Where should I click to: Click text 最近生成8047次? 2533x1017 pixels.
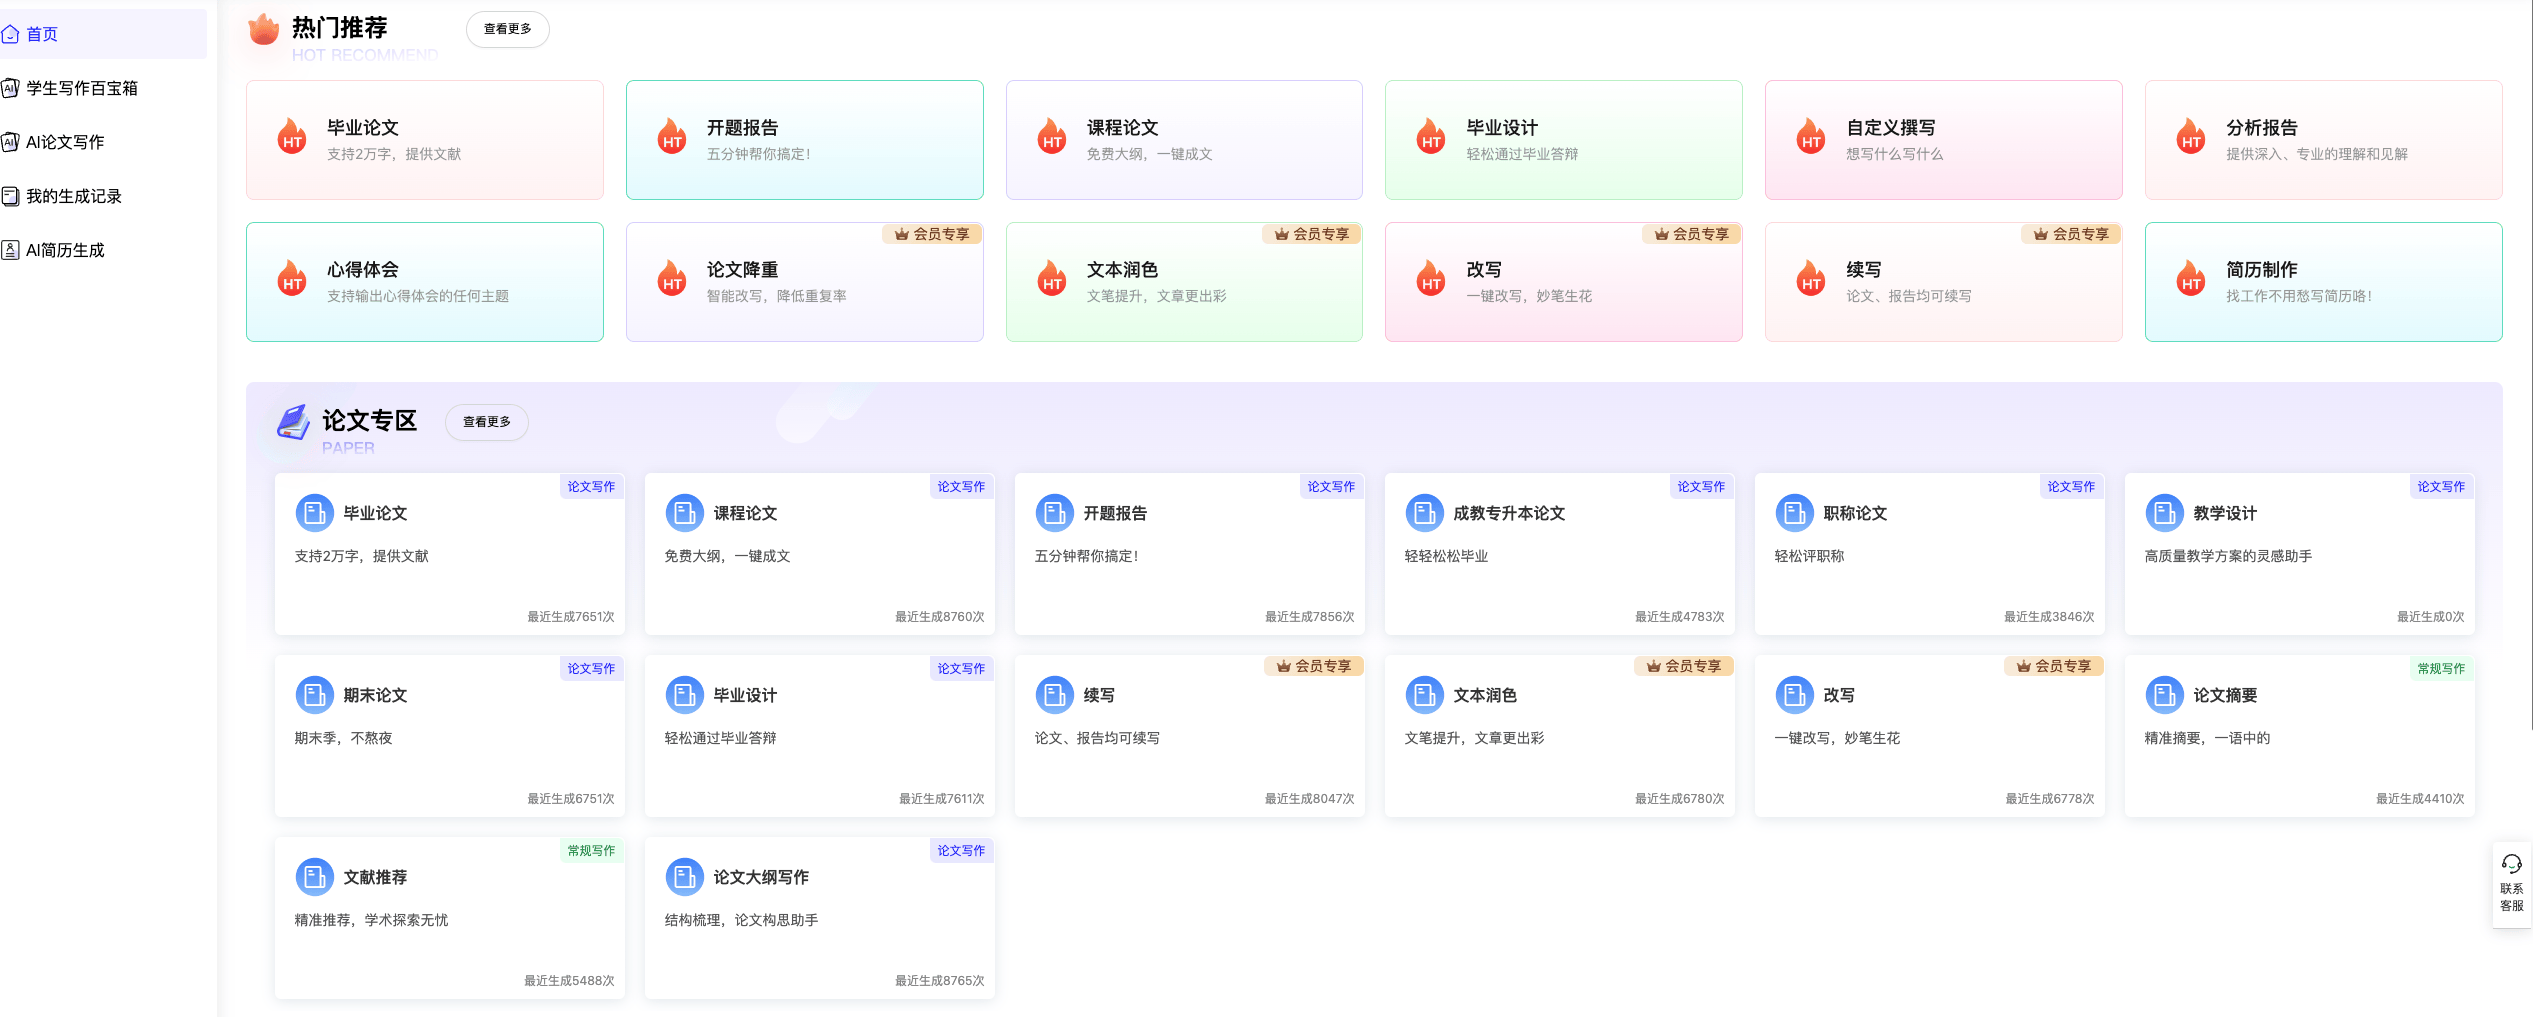[x=1310, y=799]
